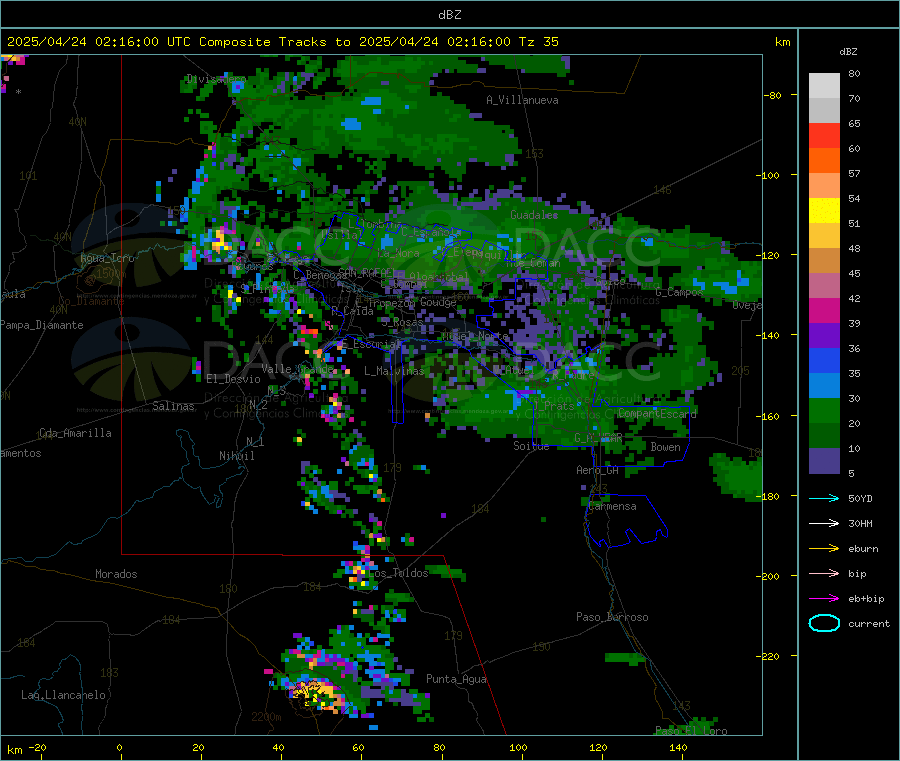Screen dimensions: 900x761
Task: Click the 'Salinas' map label
Action: [173, 406]
